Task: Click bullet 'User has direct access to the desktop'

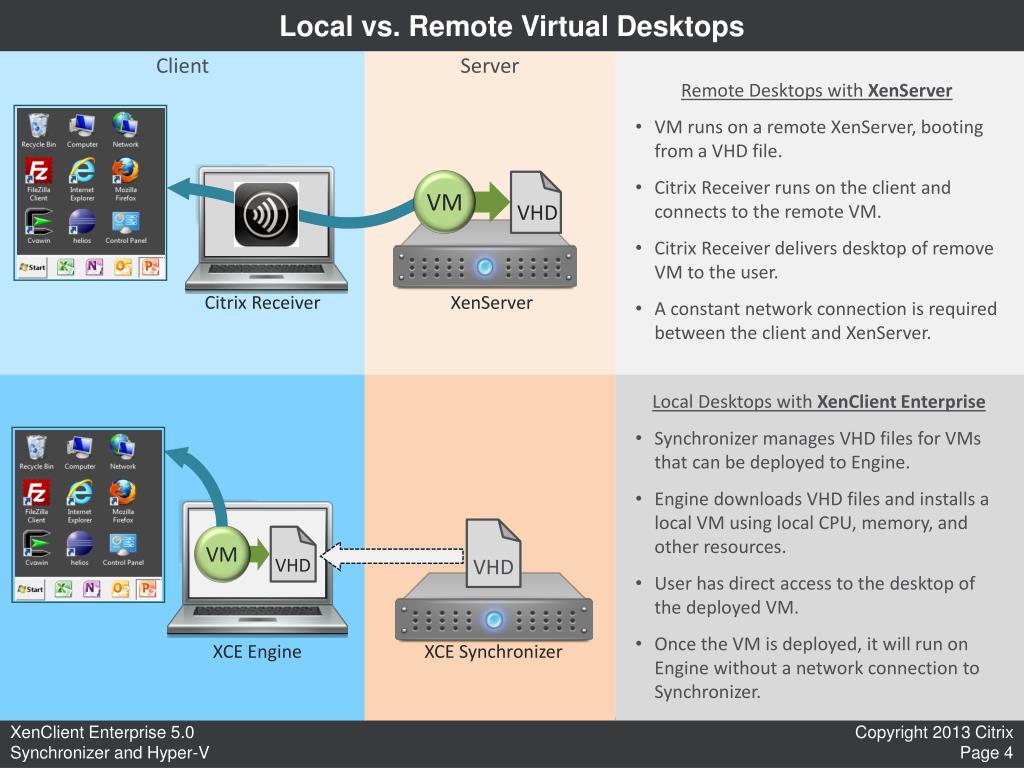Action: (x=814, y=596)
